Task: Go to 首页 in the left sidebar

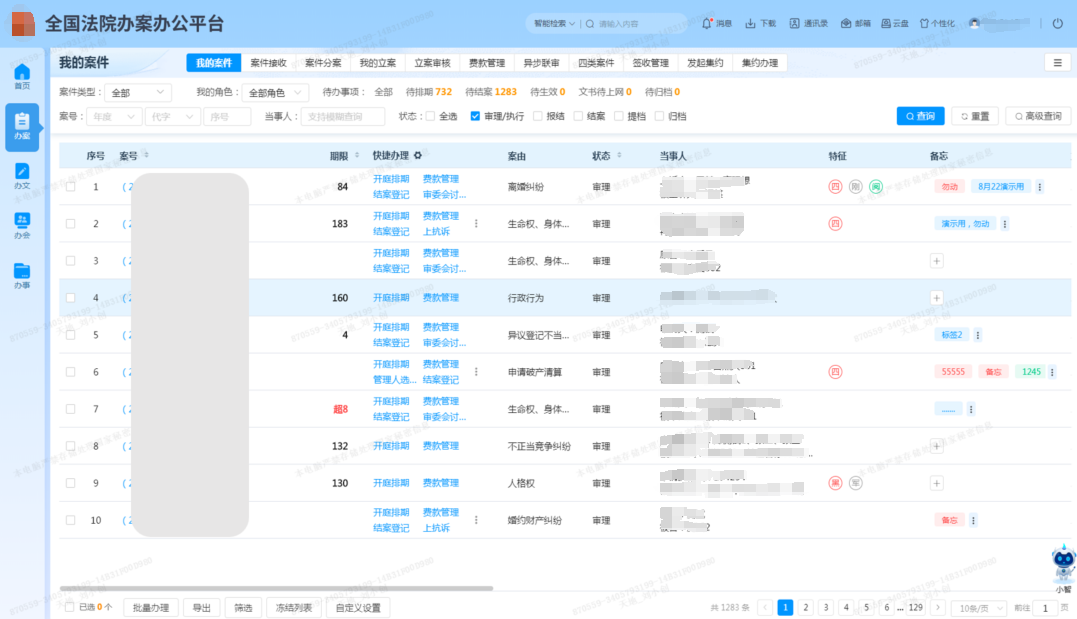Action: pyautogui.click(x=22, y=75)
